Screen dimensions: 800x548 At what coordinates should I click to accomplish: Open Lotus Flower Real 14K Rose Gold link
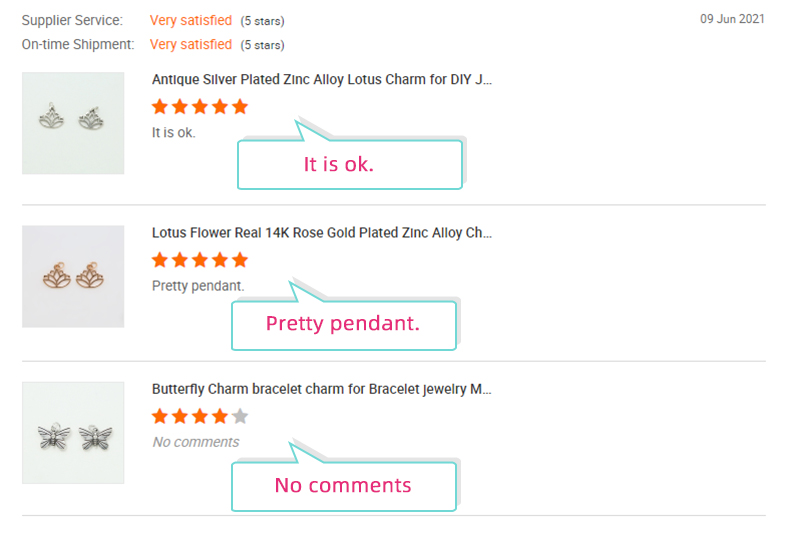[322, 233]
